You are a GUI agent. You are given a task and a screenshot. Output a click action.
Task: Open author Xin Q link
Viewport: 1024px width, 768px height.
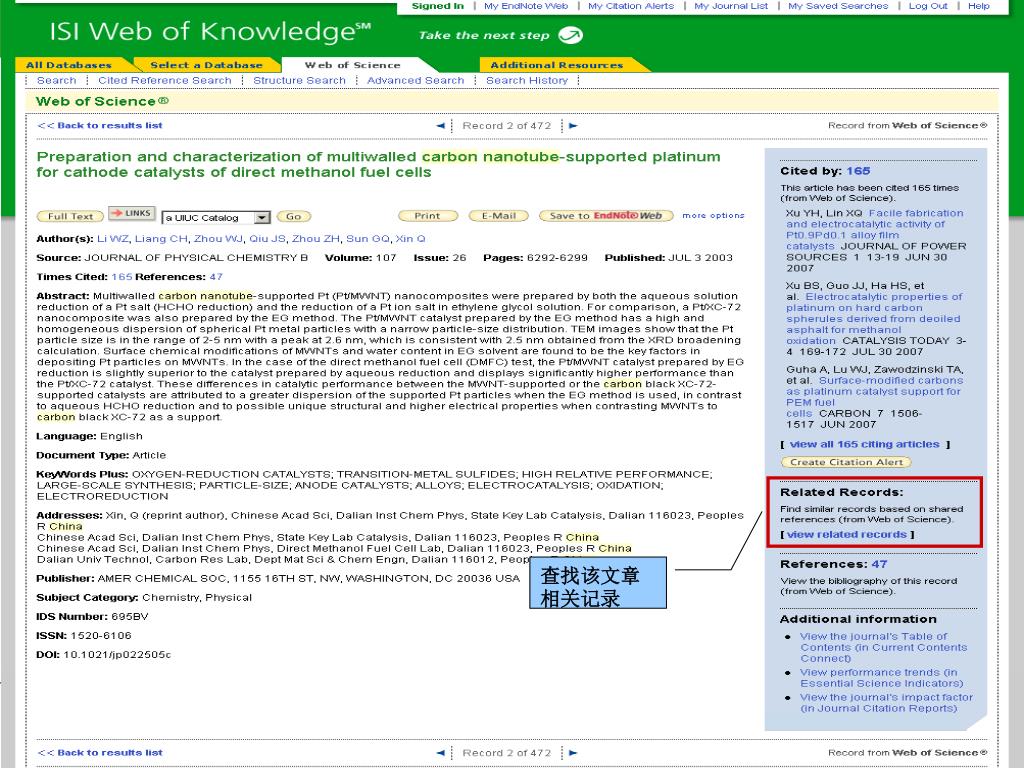(410, 238)
